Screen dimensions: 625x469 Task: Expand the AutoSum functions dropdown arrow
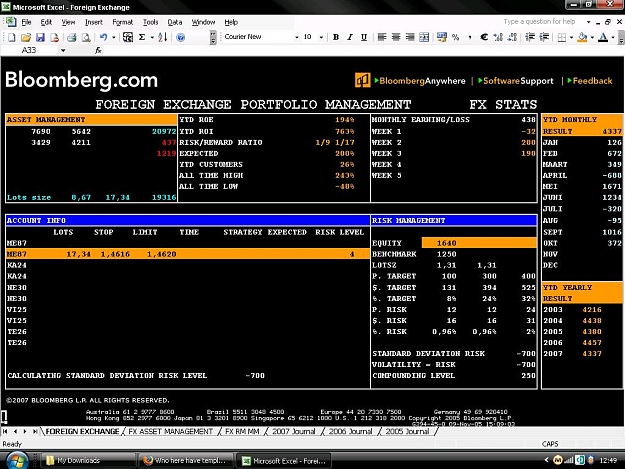(x=152, y=37)
